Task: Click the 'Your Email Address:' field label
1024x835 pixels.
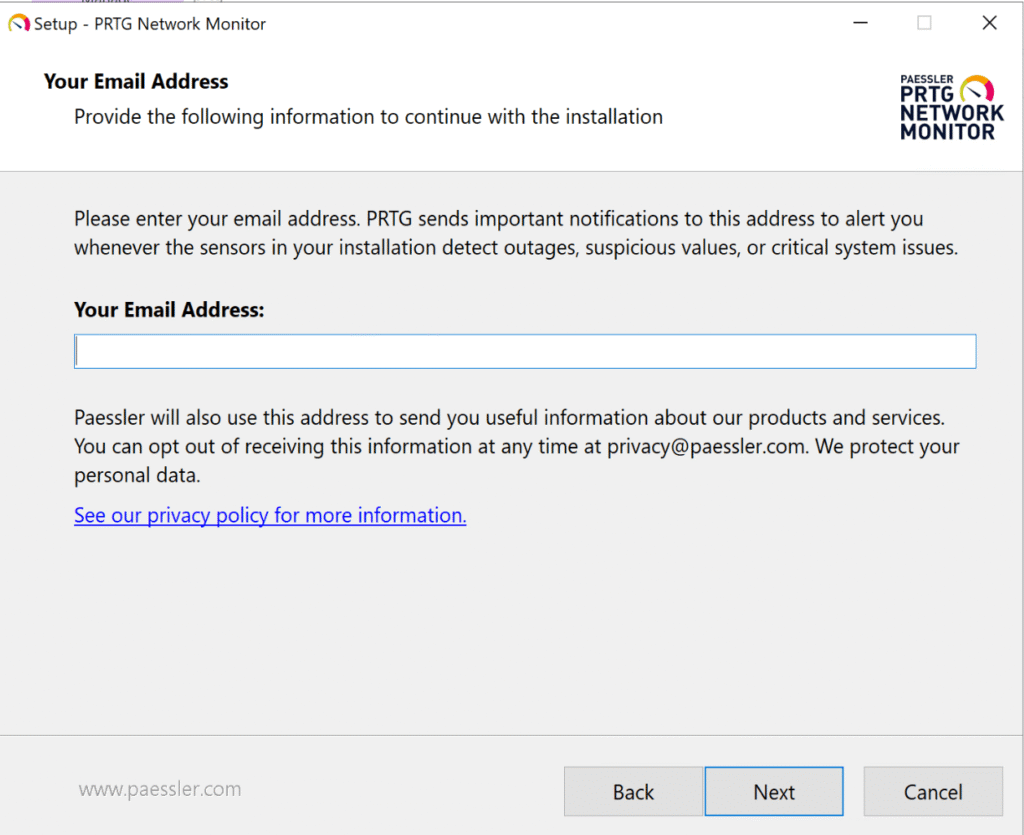Action: pyautogui.click(x=169, y=310)
